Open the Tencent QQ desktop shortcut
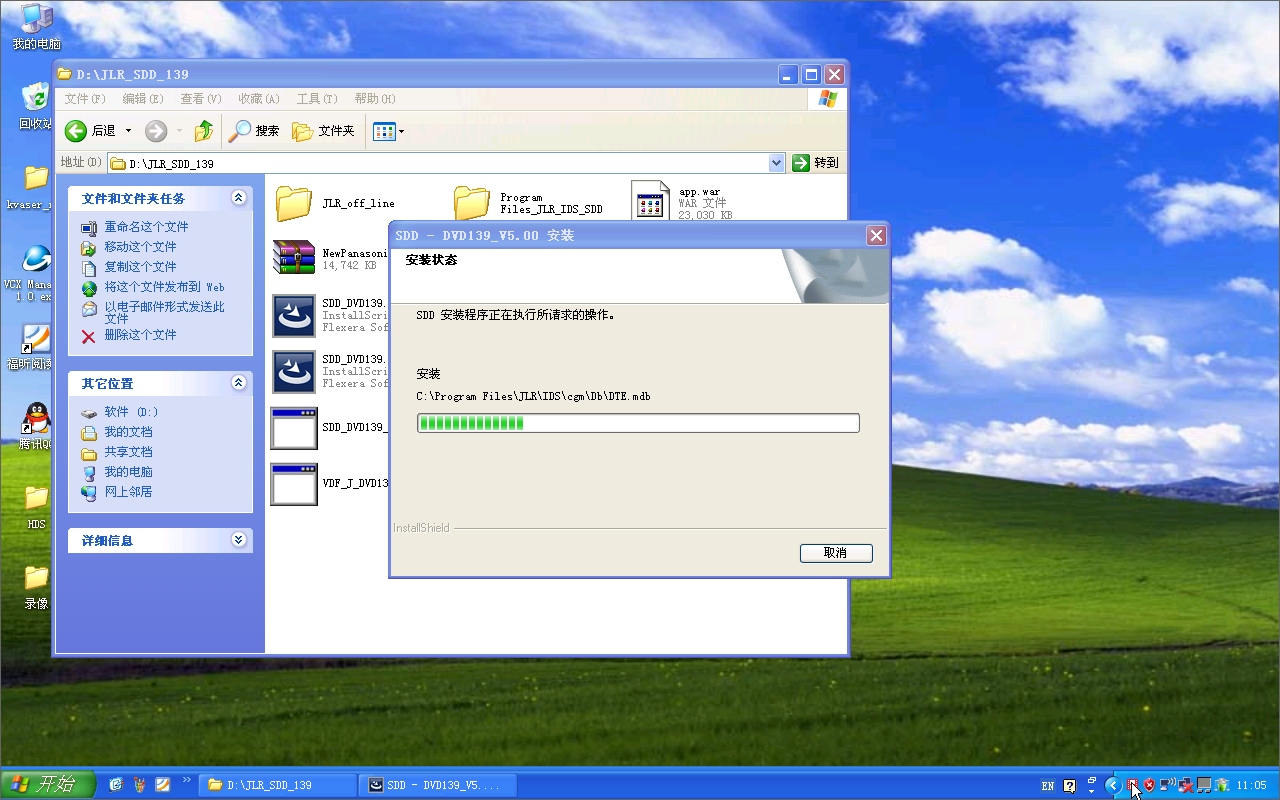The width and height of the screenshot is (1280, 800). coord(36,418)
